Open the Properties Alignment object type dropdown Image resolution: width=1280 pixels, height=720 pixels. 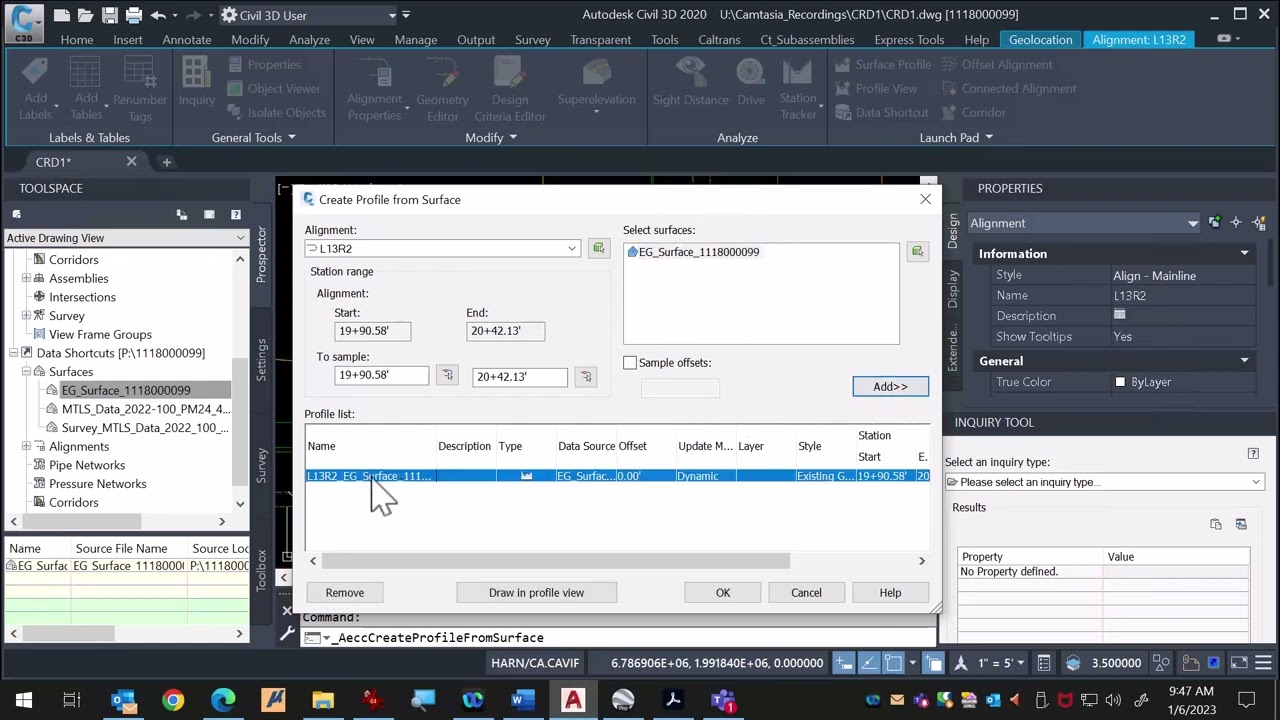point(1192,223)
